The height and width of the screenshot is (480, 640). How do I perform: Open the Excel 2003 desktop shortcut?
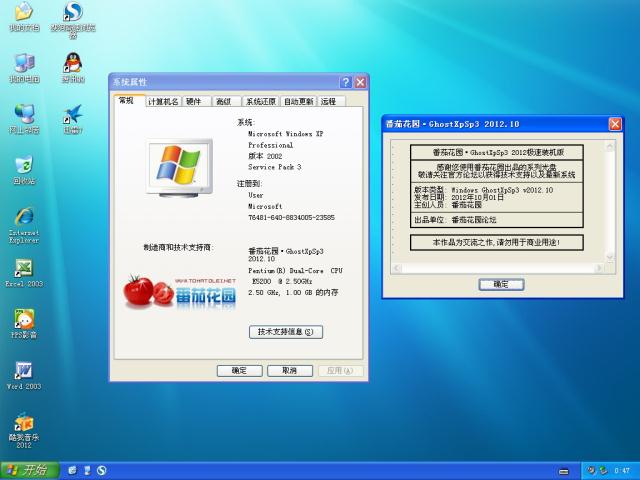coord(23,268)
